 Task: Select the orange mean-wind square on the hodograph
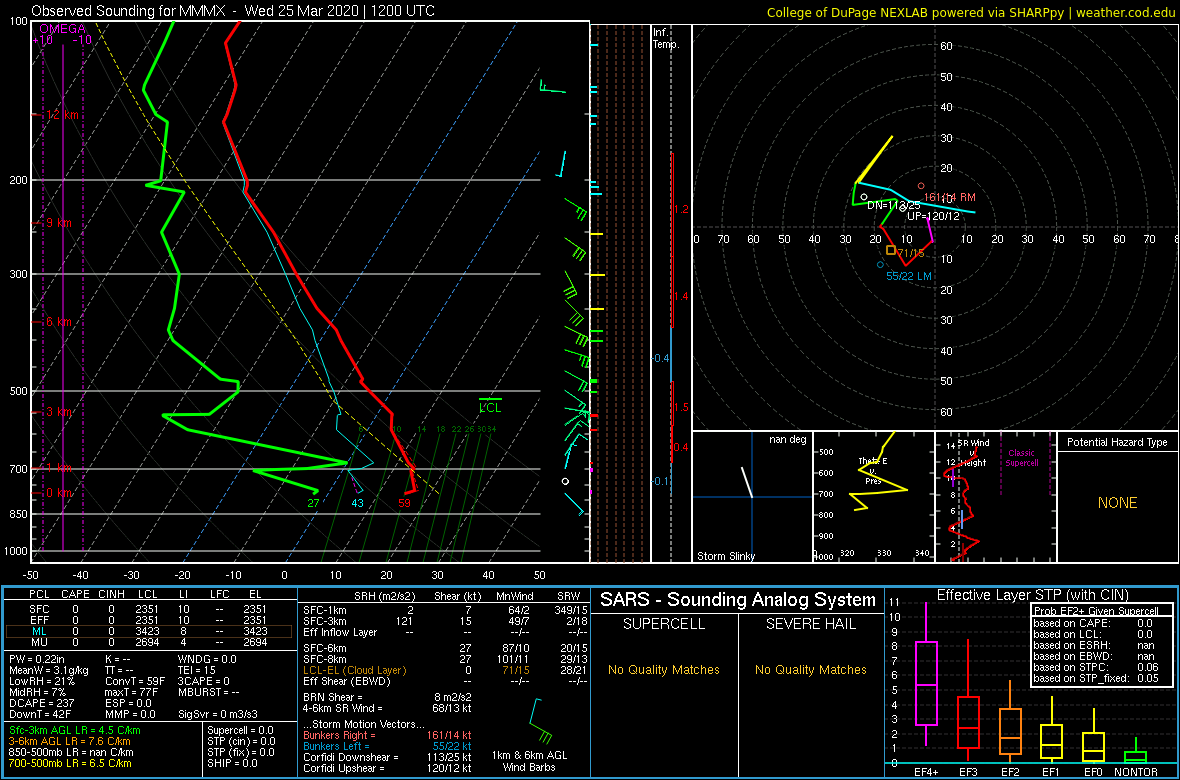coord(891,250)
